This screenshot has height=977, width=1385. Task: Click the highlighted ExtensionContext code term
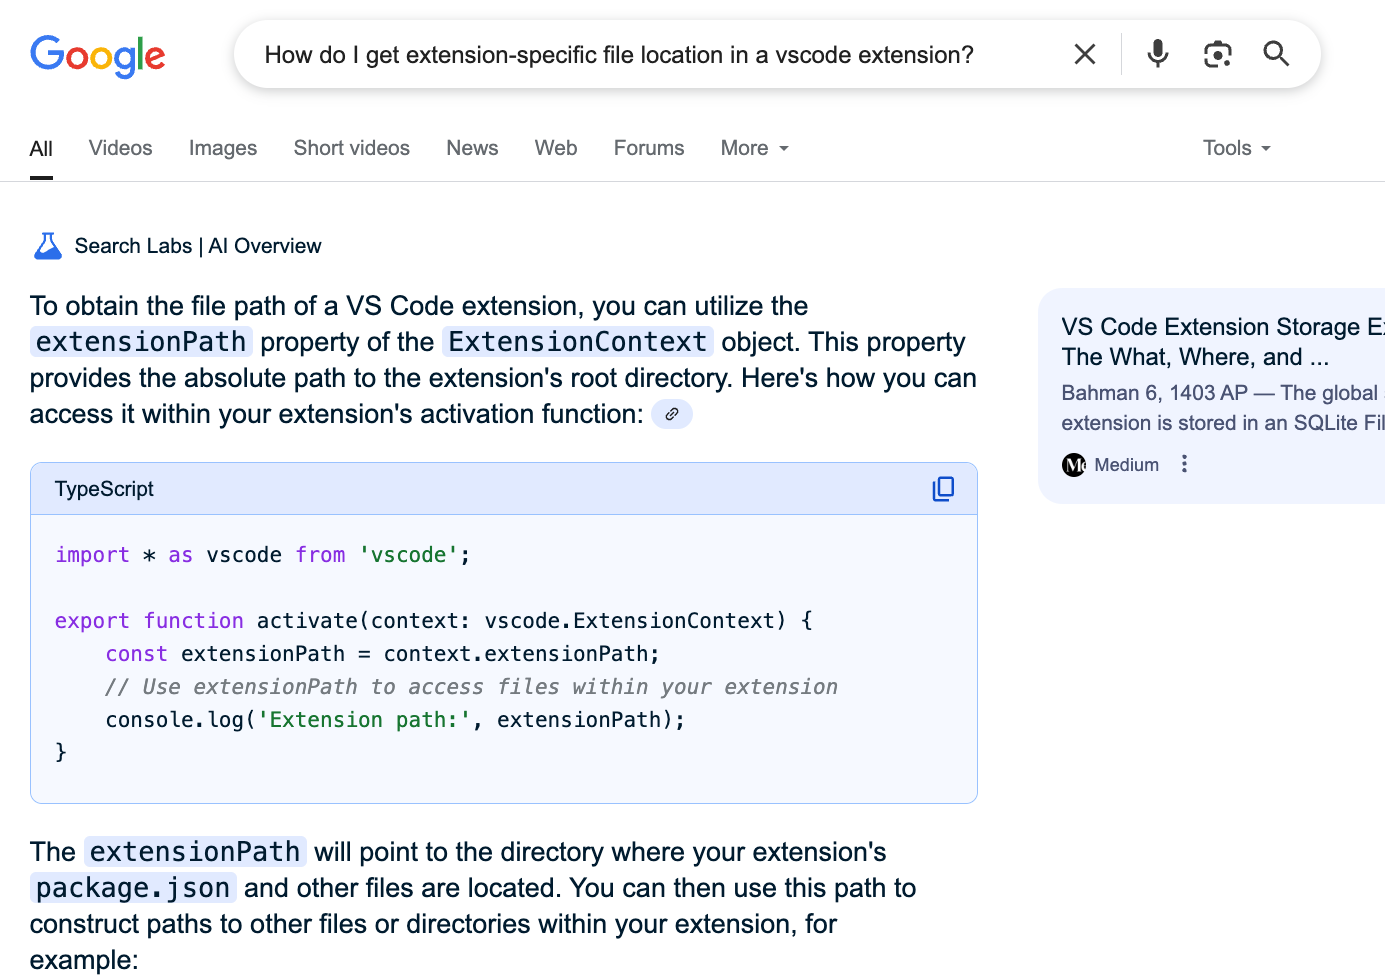pos(578,342)
